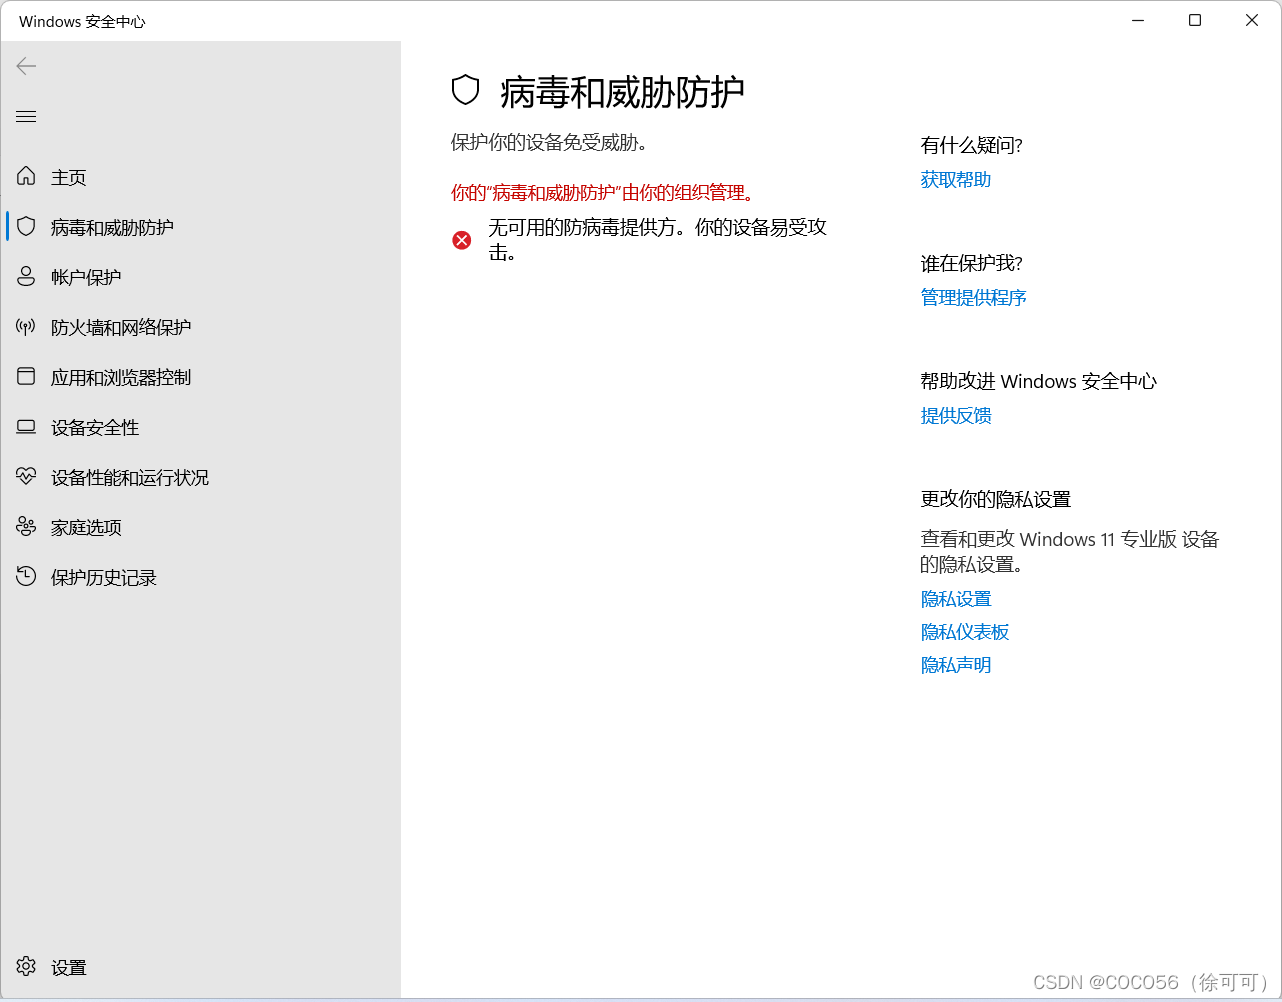Open 设置 label at sidebar bottom
Viewport: 1282px width, 1002px height.
(69, 968)
